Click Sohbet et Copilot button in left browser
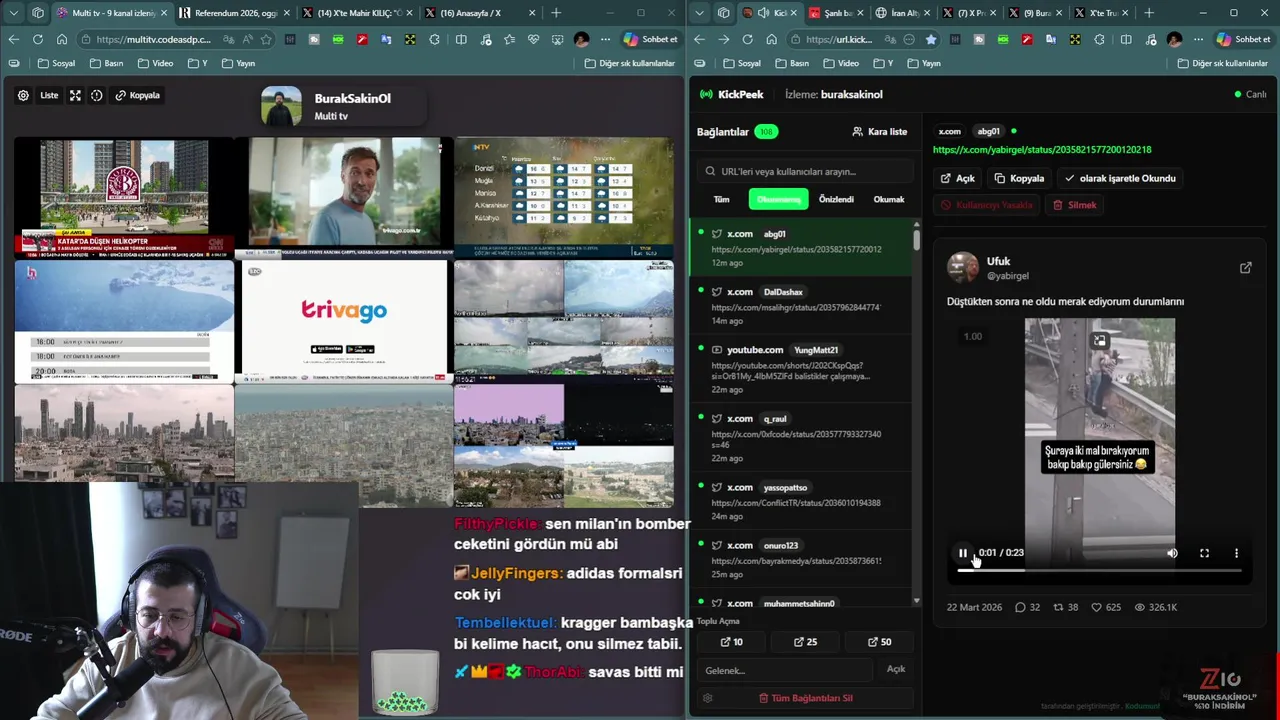Image resolution: width=1280 pixels, height=720 pixels. (651, 39)
